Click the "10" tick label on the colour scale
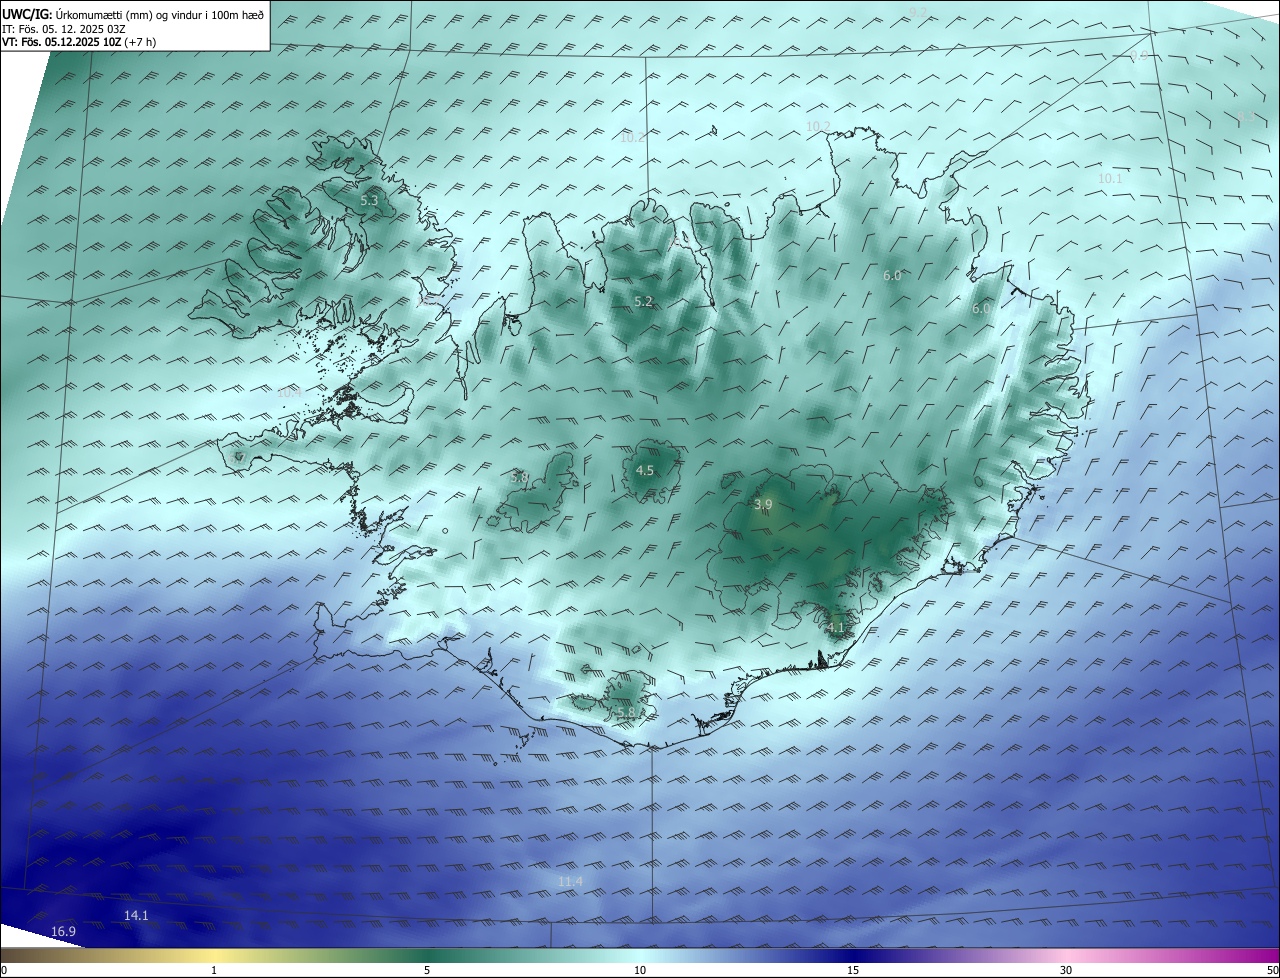 tap(640, 970)
